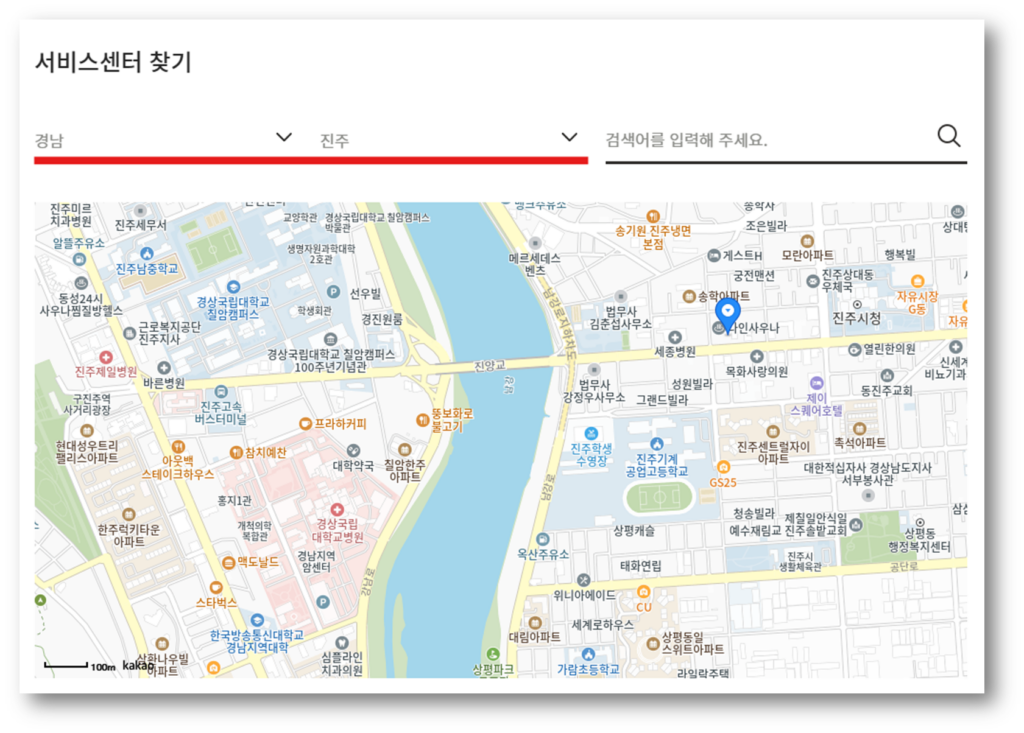The width and height of the screenshot is (1024, 733).
Task: Select the blue service center map pin
Action: coord(727,315)
